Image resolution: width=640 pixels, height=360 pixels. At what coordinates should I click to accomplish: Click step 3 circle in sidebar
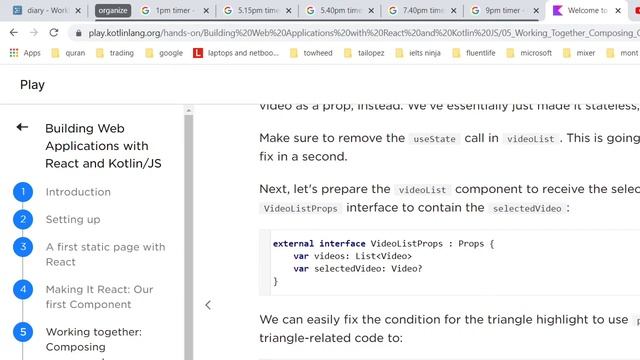tap(23, 247)
